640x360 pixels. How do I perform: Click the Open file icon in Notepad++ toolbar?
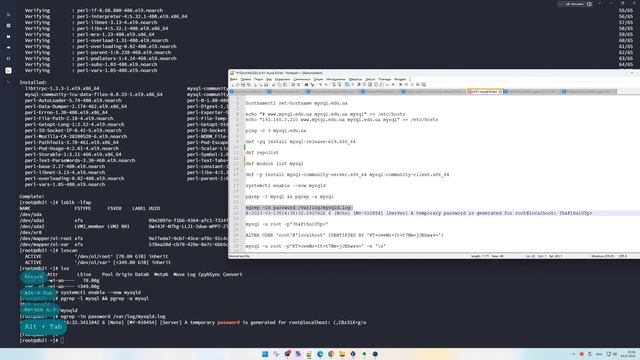point(238,84)
